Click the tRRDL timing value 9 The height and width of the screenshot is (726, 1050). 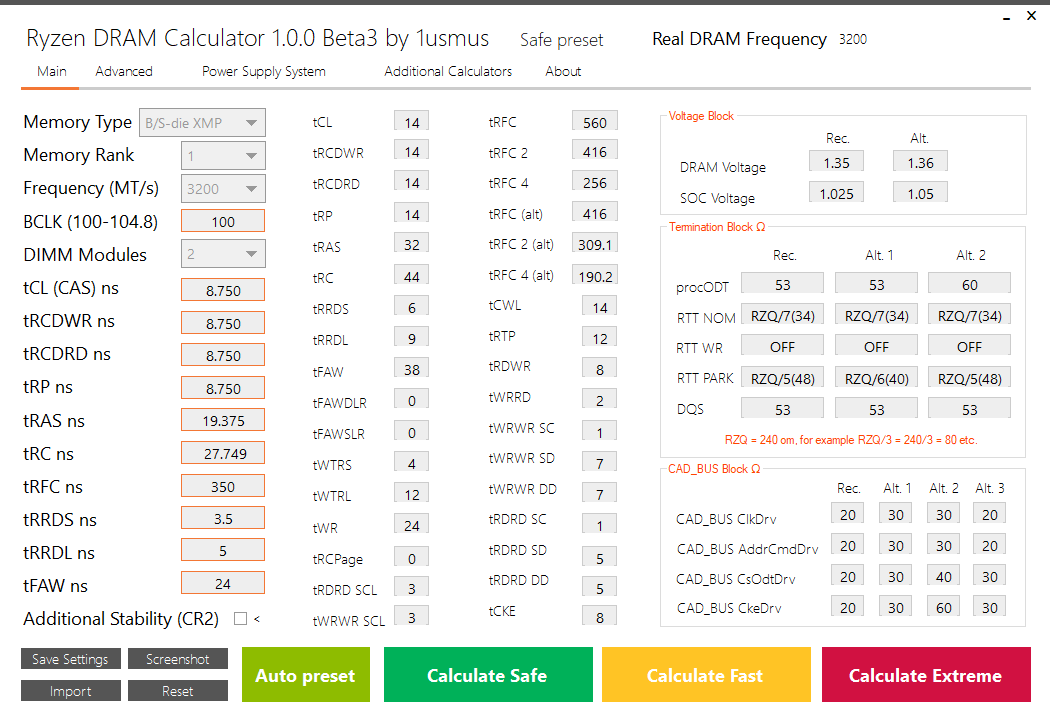pos(411,338)
